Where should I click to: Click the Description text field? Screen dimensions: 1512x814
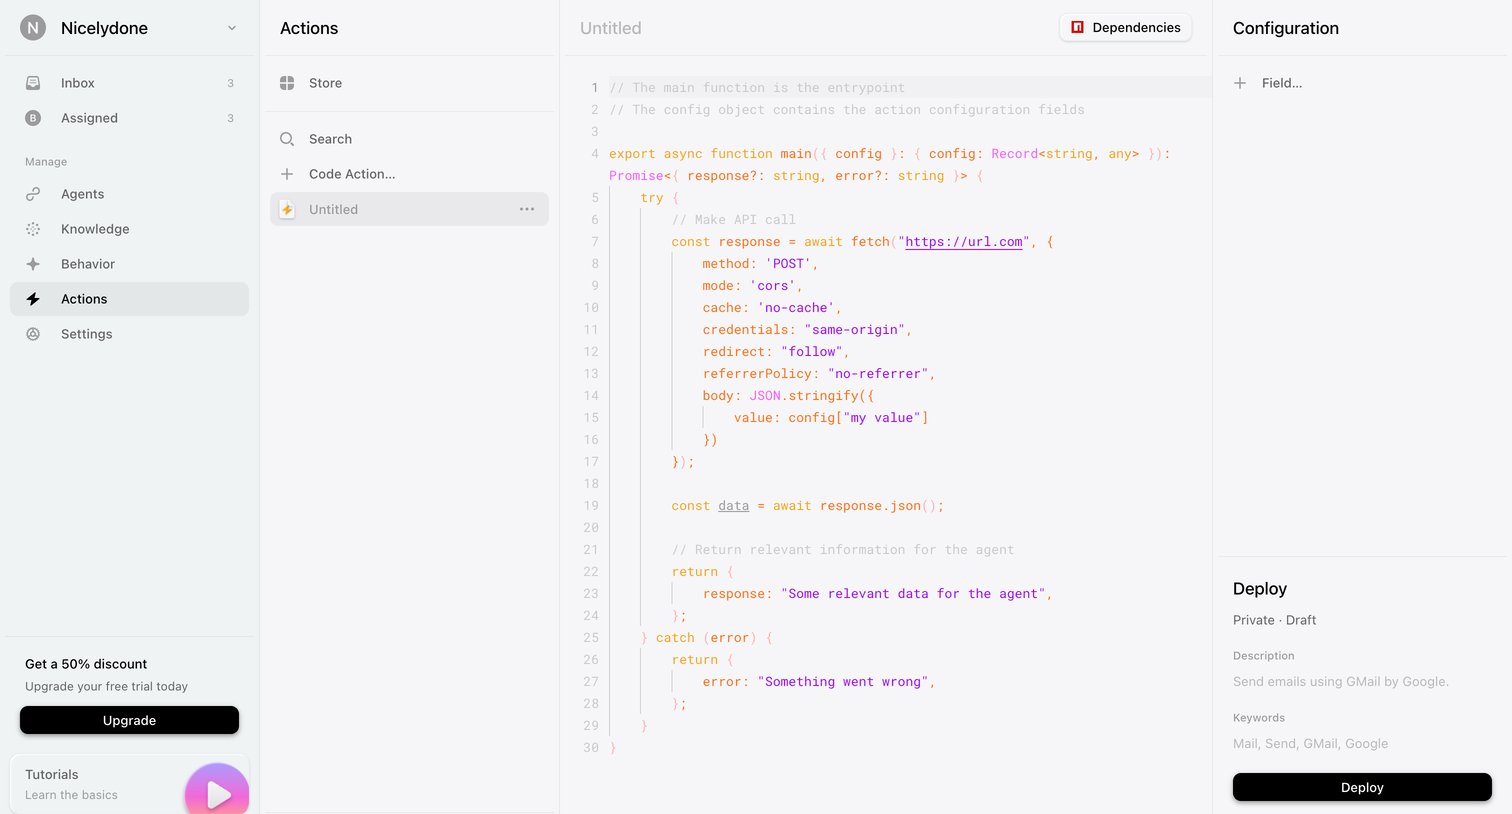[1362, 682]
